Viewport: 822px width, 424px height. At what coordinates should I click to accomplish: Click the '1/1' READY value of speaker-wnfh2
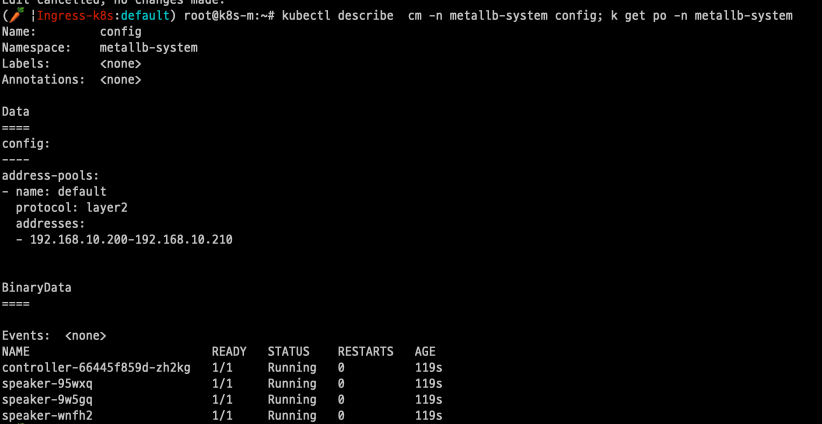pos(222,416)
